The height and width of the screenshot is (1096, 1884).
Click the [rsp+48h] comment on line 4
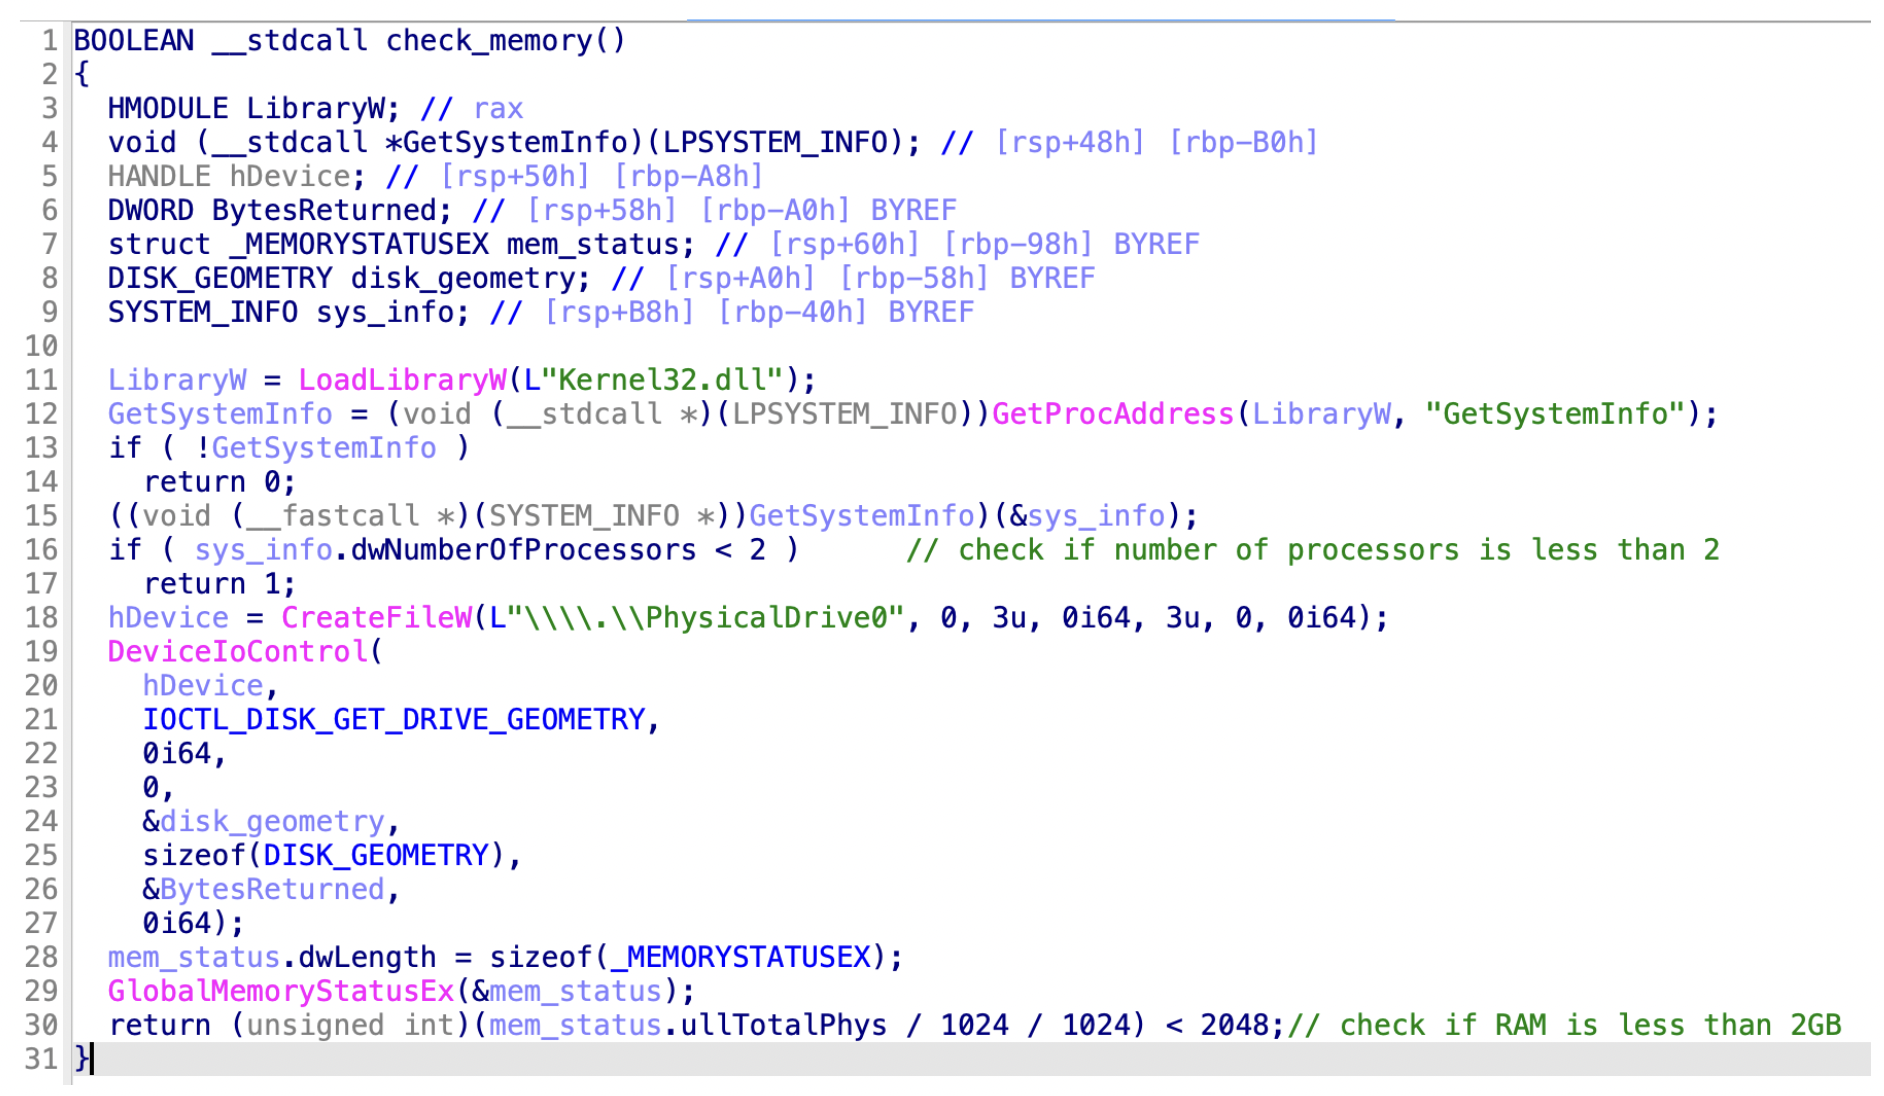click(x=1069, y=142)
